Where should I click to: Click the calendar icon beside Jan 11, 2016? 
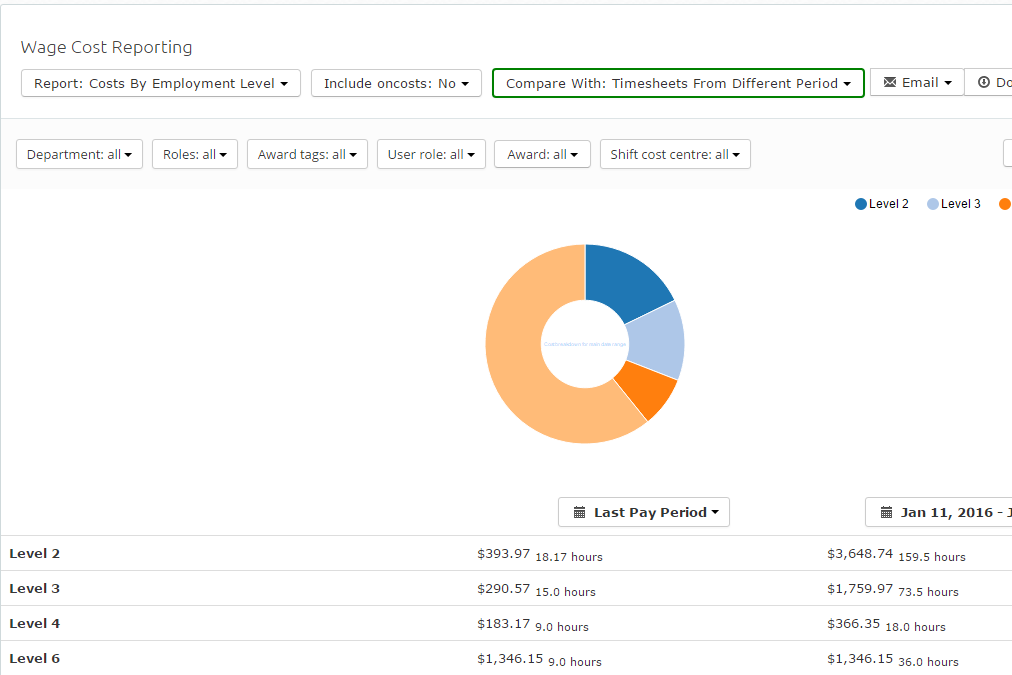(886, 512)
